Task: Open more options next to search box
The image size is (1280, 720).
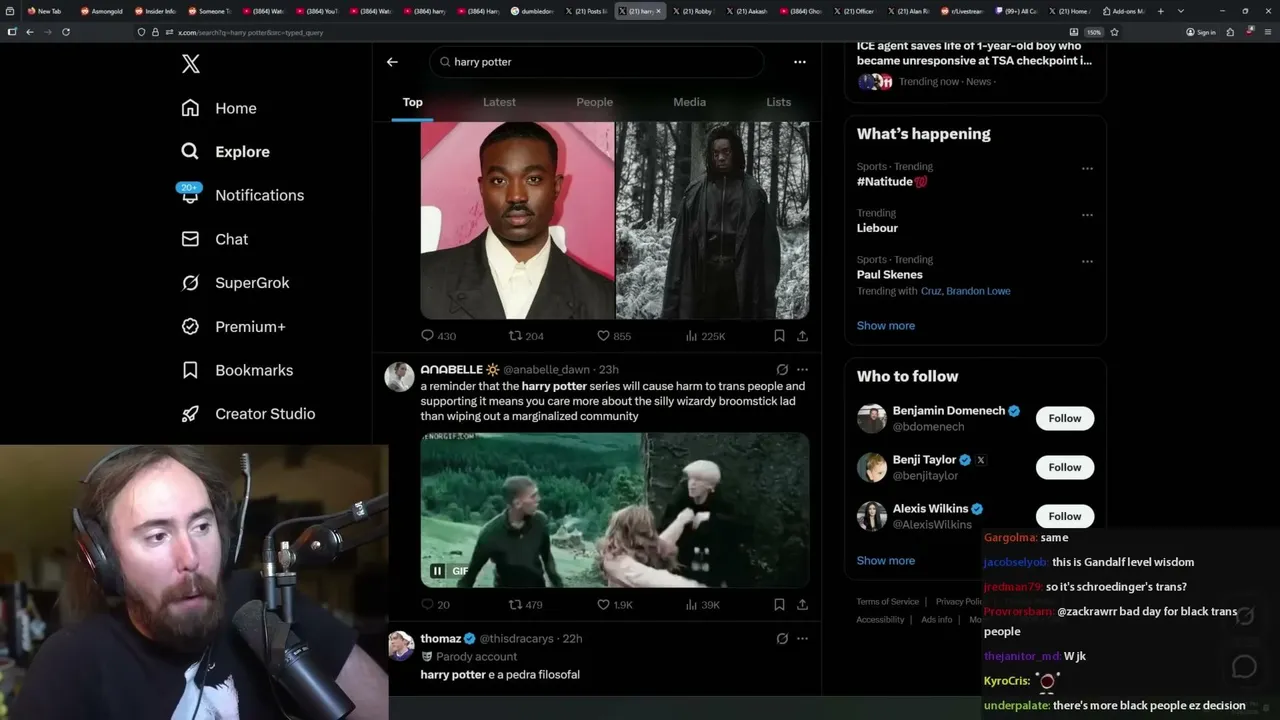Action: (799, 62)
